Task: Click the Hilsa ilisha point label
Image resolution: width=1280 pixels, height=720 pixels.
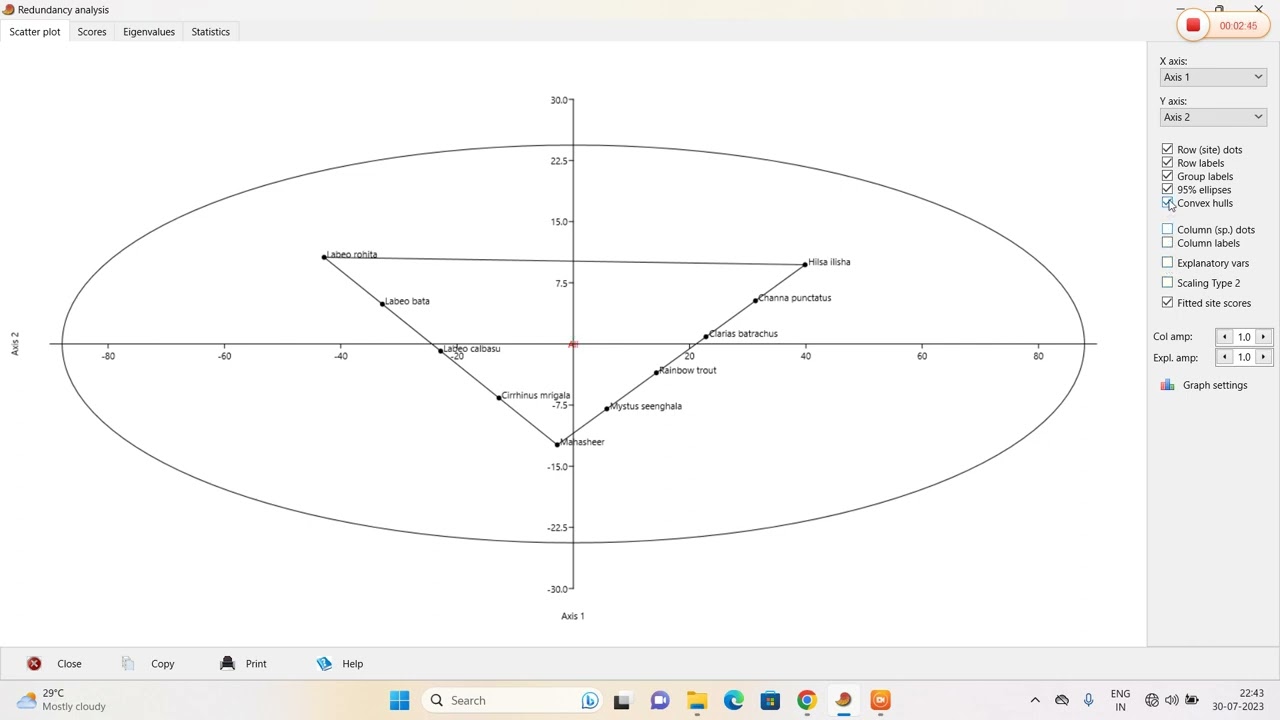Action: click(829, 262)
